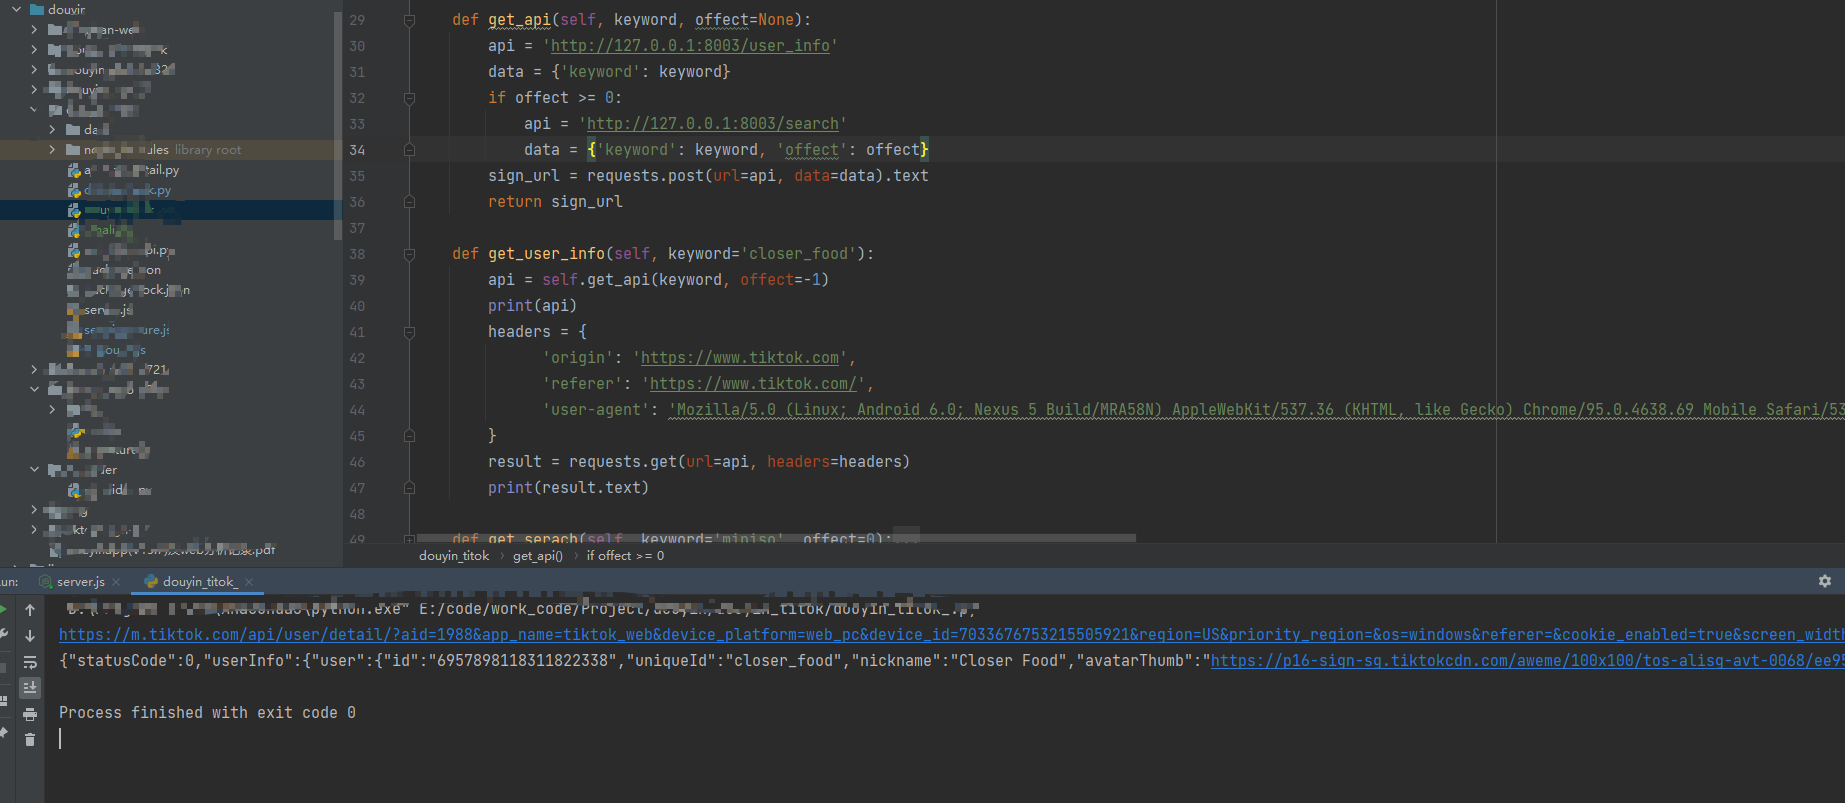This screenshot has width=1845, height=803.
Task: Click the 'print(result.text)' line
Action: 568,488
